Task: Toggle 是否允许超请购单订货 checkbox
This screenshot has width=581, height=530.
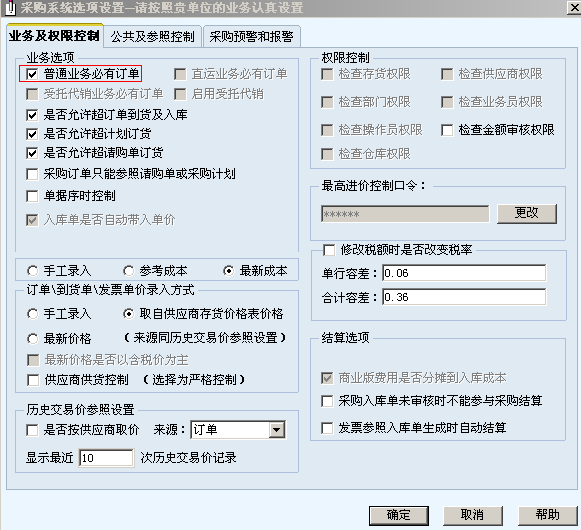Action: 32,152
